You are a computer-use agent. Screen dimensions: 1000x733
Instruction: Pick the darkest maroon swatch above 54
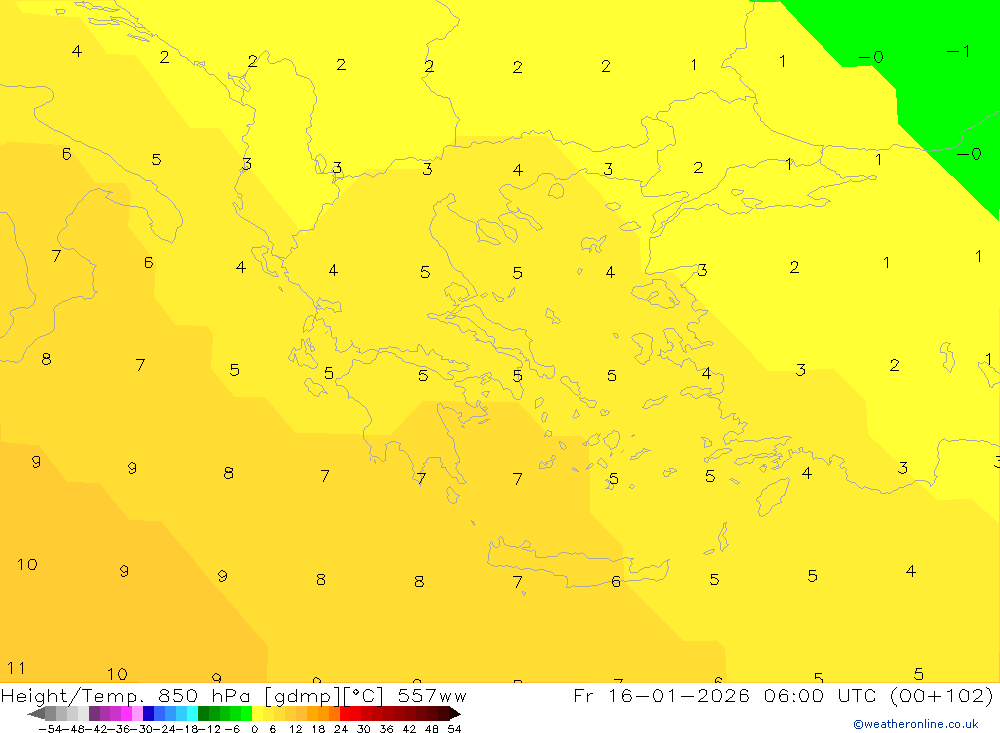click(x=443, y=714)
